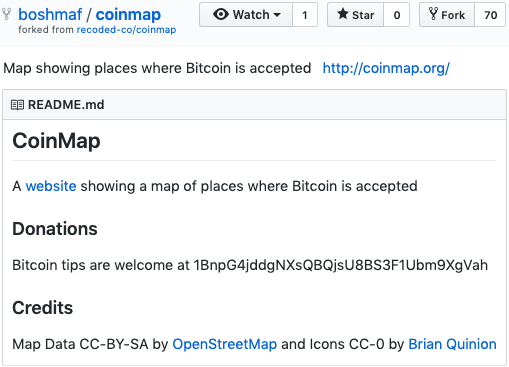Click the book icon beside README.md

click(17, 105)
